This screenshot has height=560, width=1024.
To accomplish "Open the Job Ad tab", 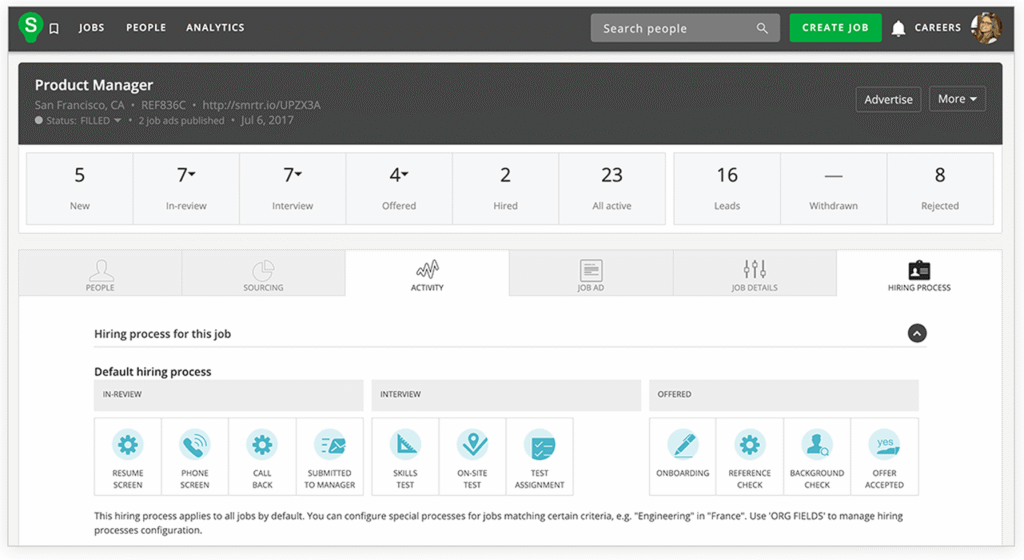I will click(x=591, y=273).
